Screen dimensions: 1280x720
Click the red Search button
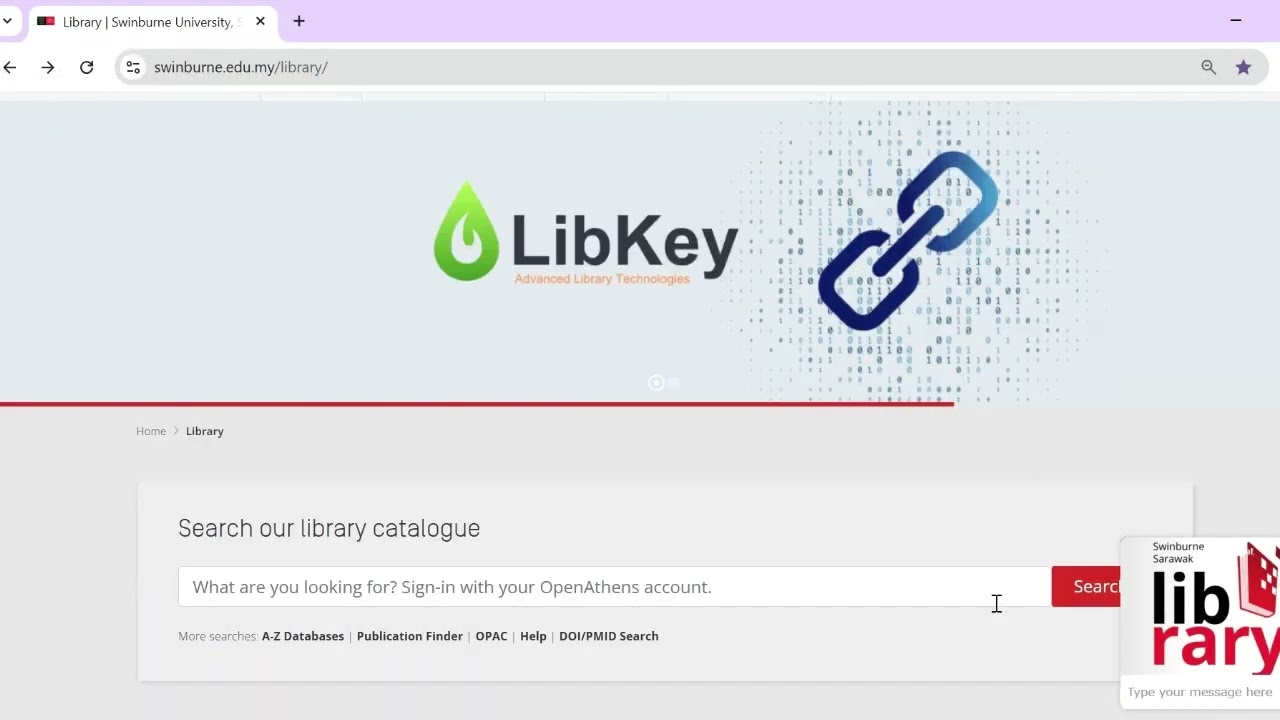pos(1086,587)
